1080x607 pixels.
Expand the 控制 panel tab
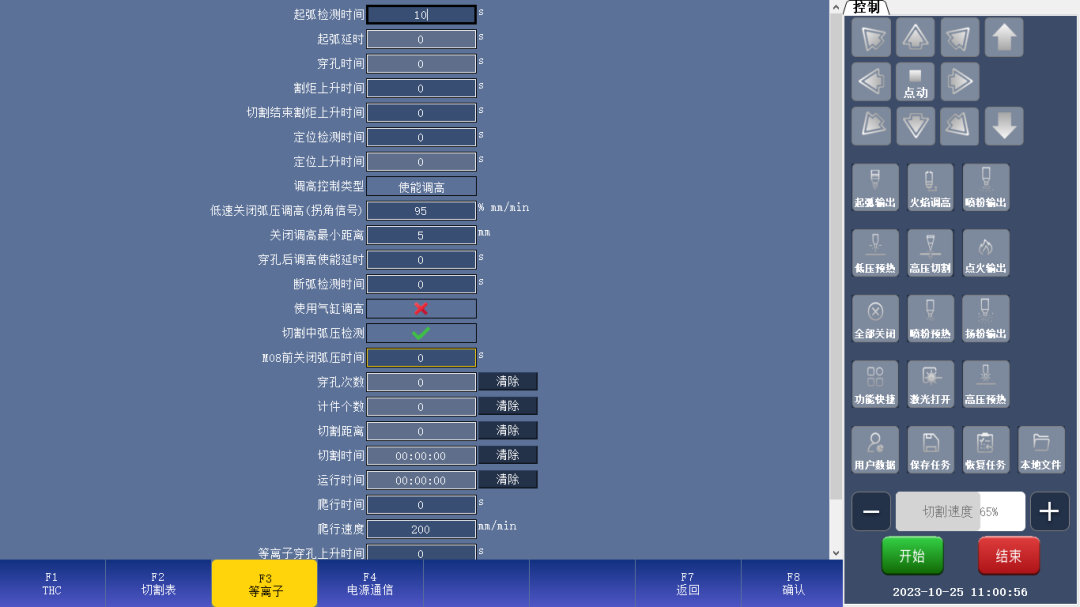(x=864, y=7)
